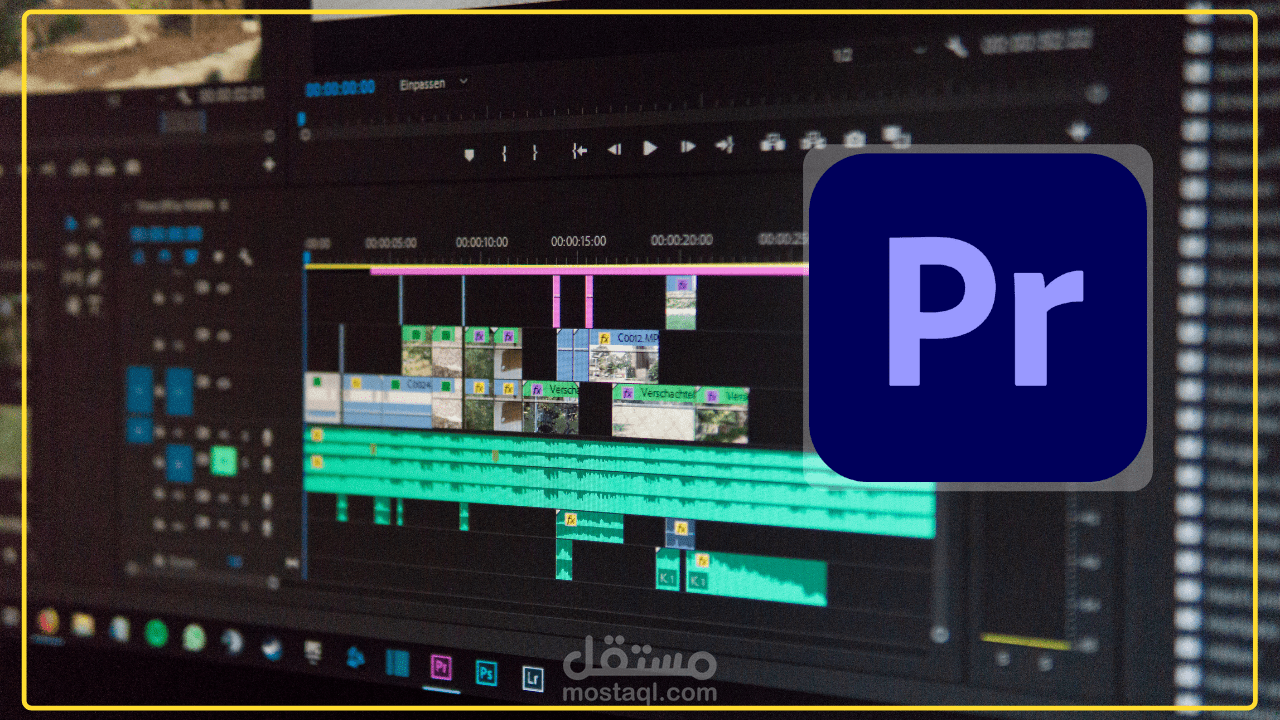
Task: Select the wide audio clip on bottom track
Action: 756,579
